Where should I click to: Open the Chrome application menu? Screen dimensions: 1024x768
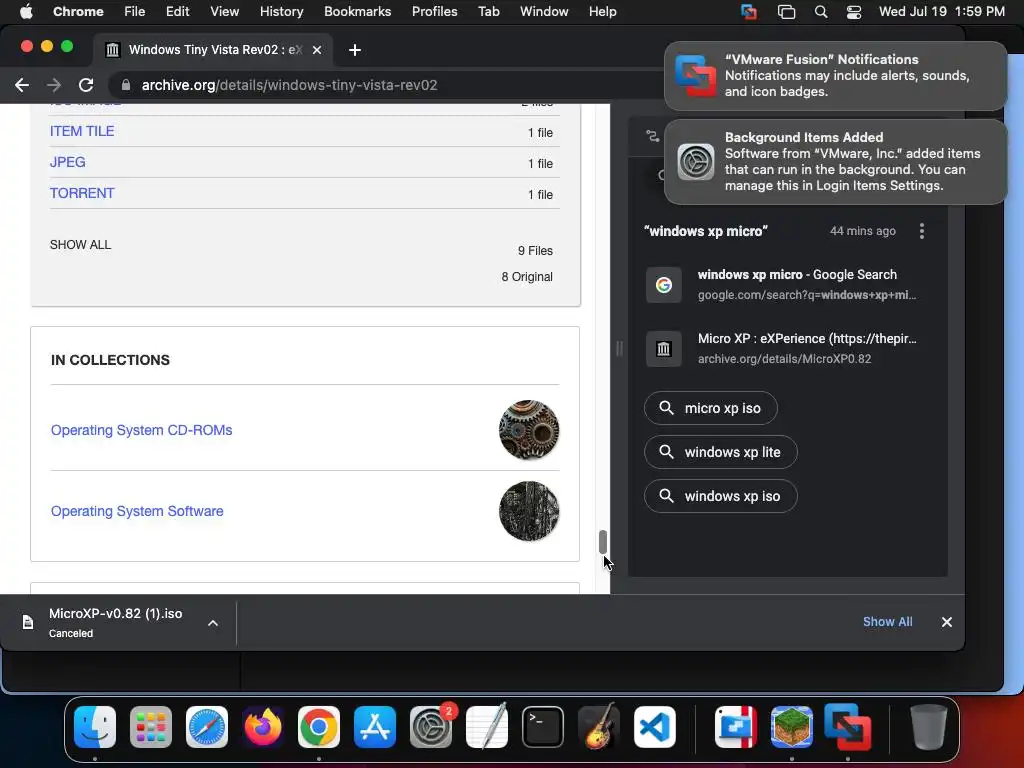(78, 12)
